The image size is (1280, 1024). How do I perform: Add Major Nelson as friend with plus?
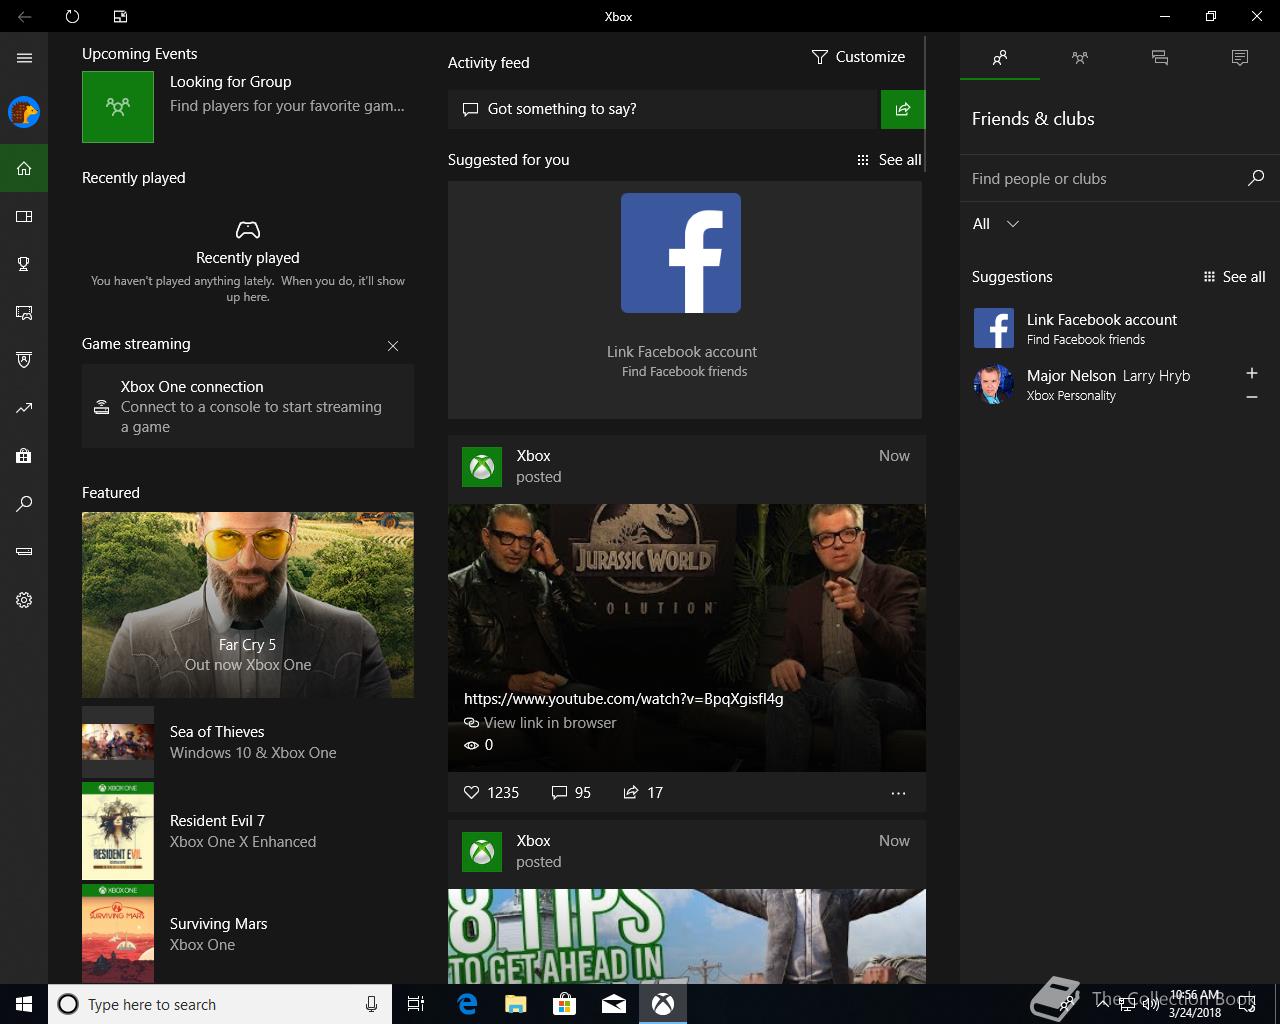pyautogui.click(x=1252, y=373)
